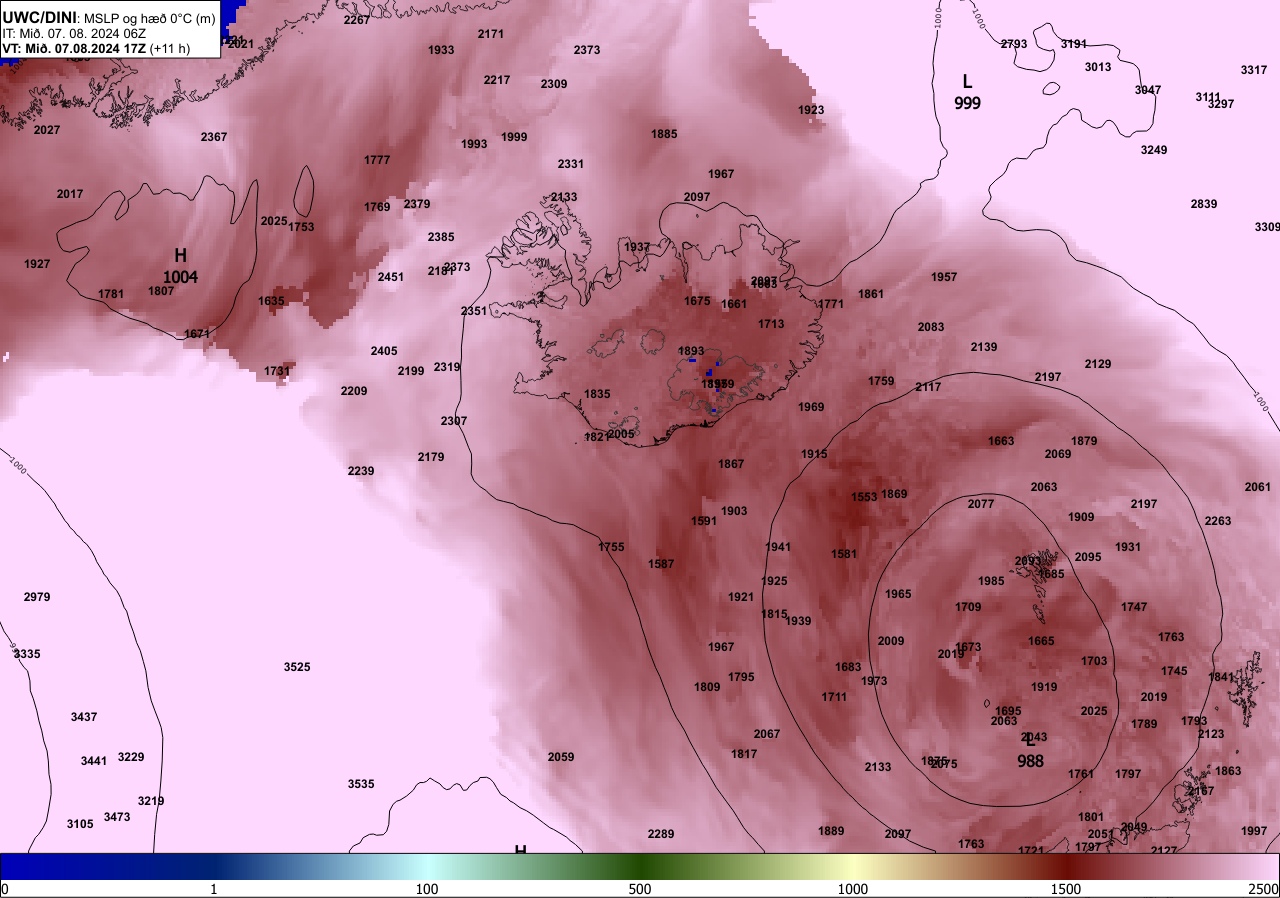Viewport: 1280px width, 898px height.
Task: Click the height value 3105
Action: (x=80, y=824)
